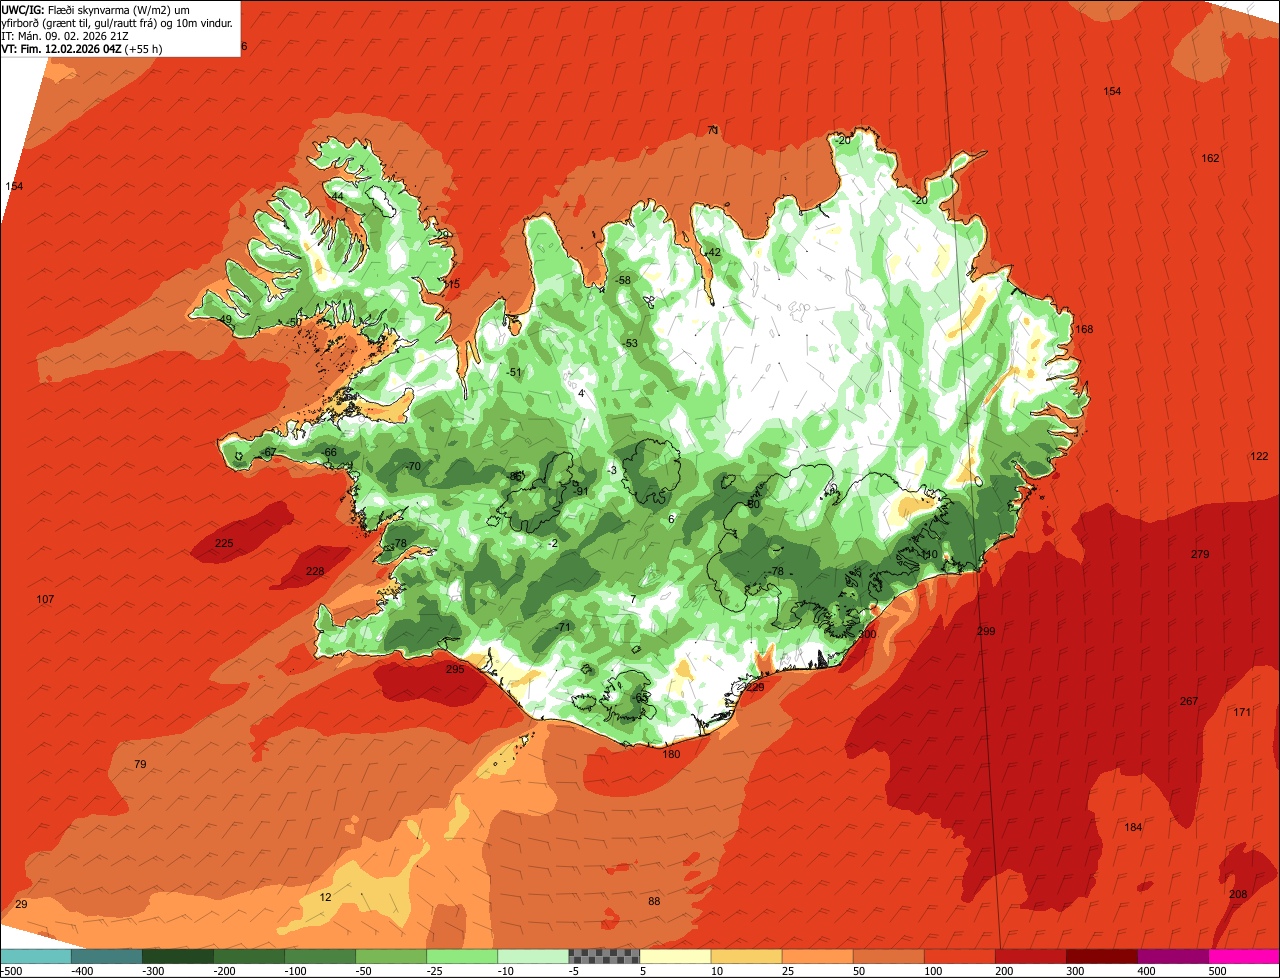Pick the legend swatch between -100 and -50
This screenshot has height=978, width=1280.
tap(319, 956)
